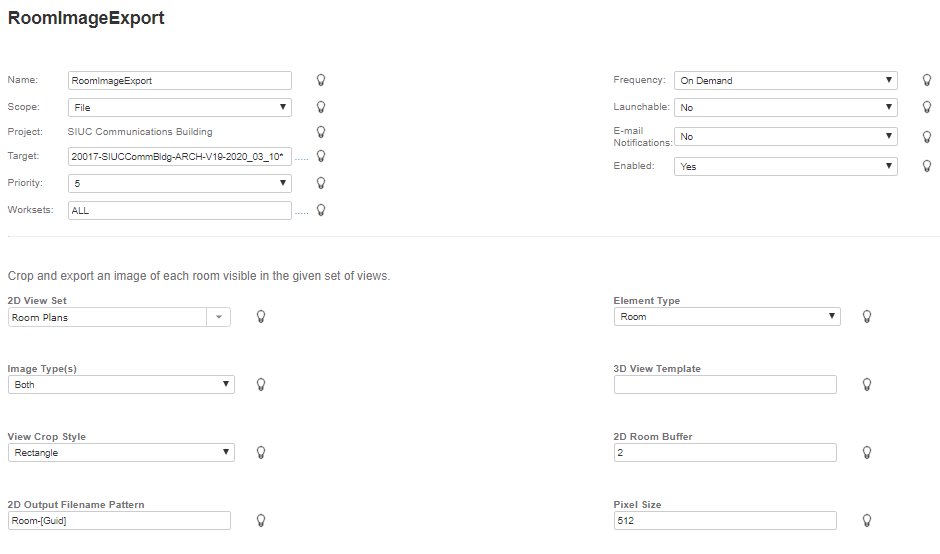Open the Frequency dropdown set to On Demand
Image resolution: width=940 pixels, height=554 pixels.
click(785, 80)
